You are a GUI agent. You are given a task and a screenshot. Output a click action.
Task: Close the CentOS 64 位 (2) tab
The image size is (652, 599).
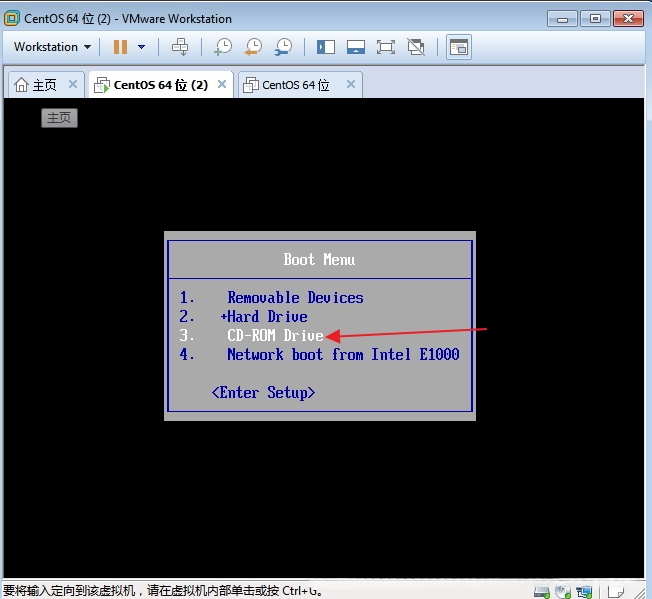222,84
